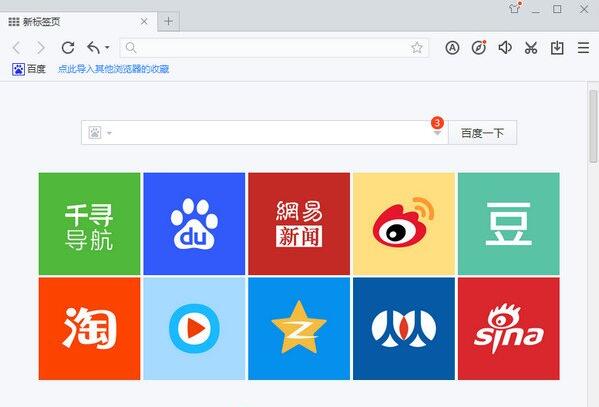The width and height of the screenshot is (599, 407).
Task: Open notification dropdown with badge 3
Action: tap(437, 128)
